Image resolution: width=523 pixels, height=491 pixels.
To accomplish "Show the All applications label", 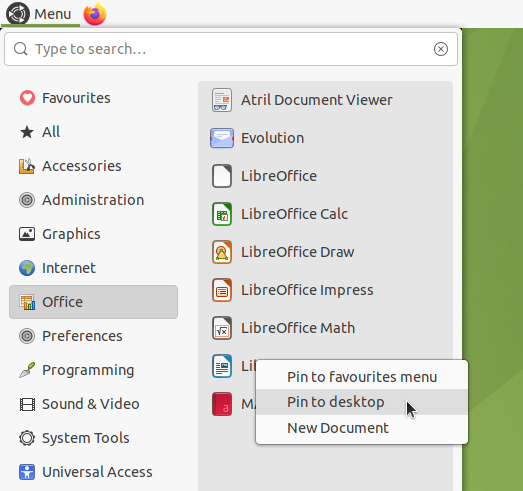I will tap(51, 132).
